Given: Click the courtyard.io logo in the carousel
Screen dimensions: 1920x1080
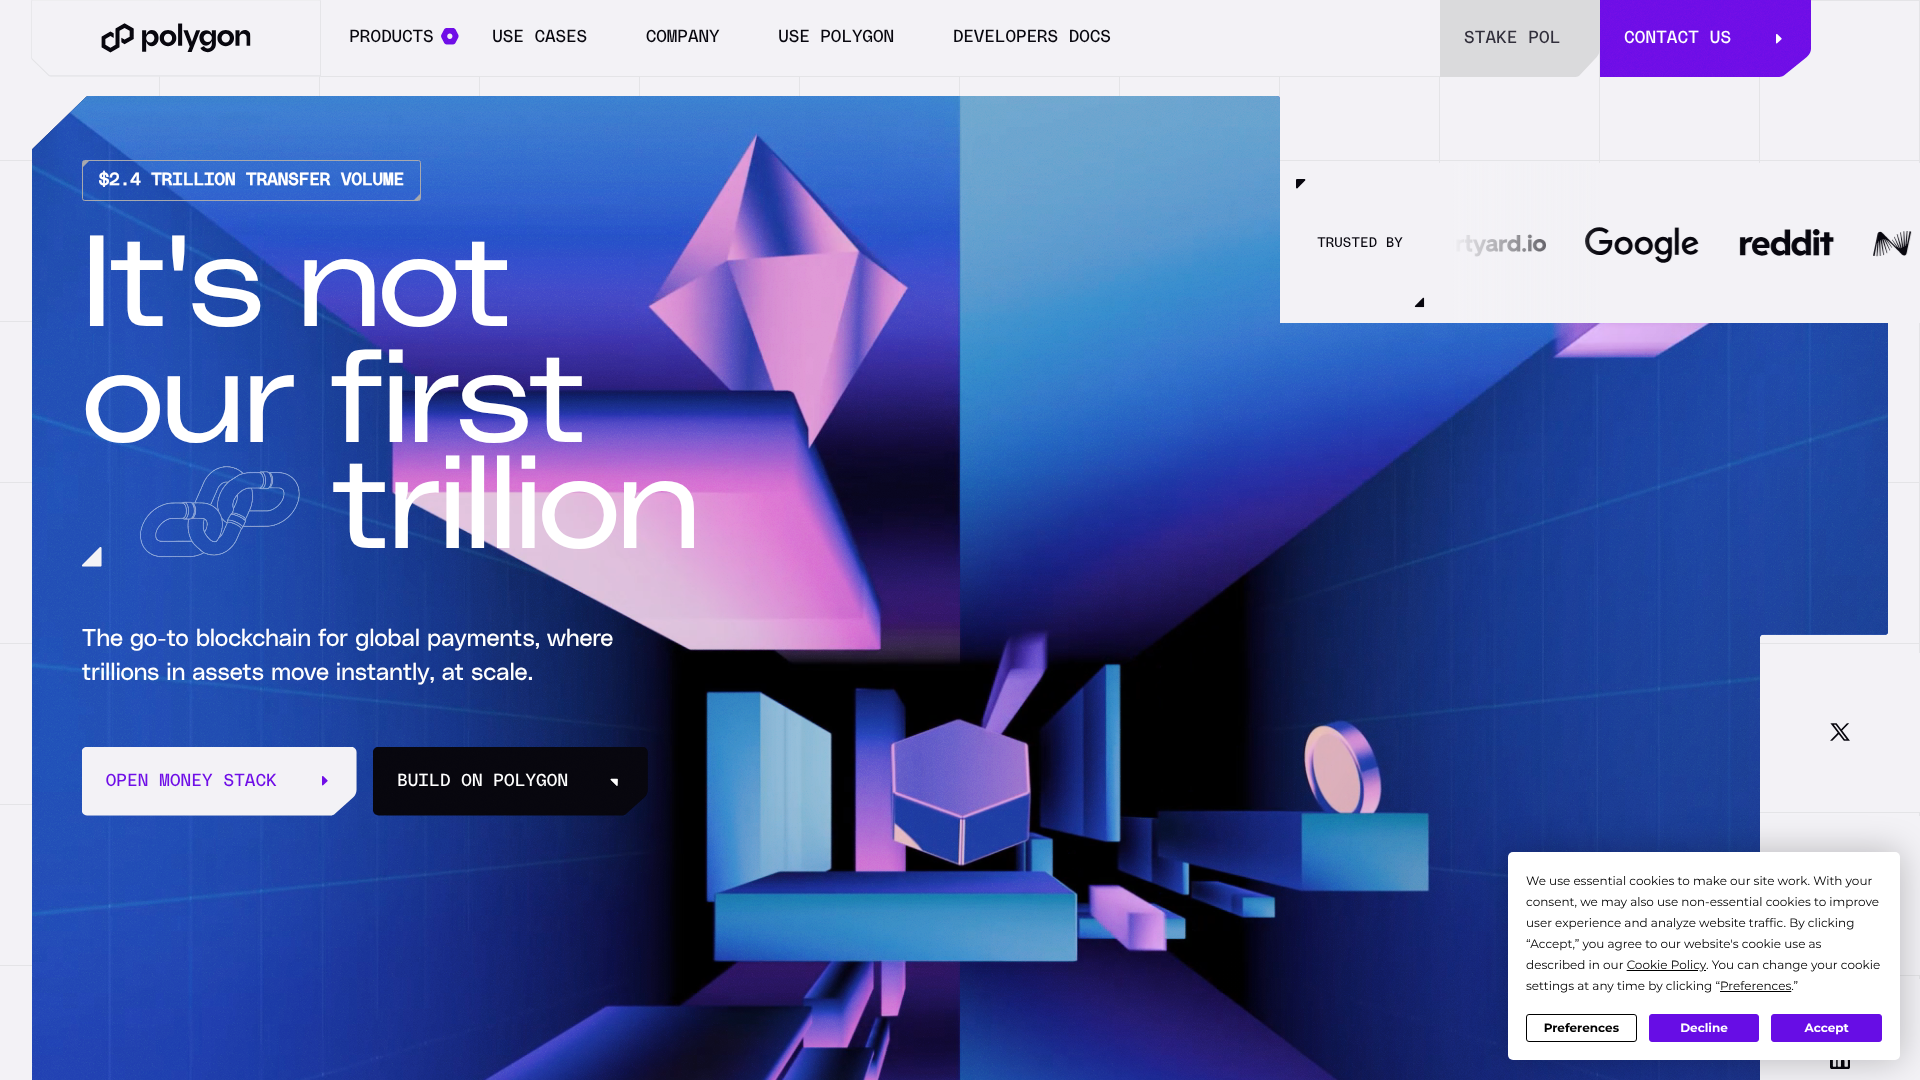Looking at the screenshot, I should click(x=1501, y=244).
